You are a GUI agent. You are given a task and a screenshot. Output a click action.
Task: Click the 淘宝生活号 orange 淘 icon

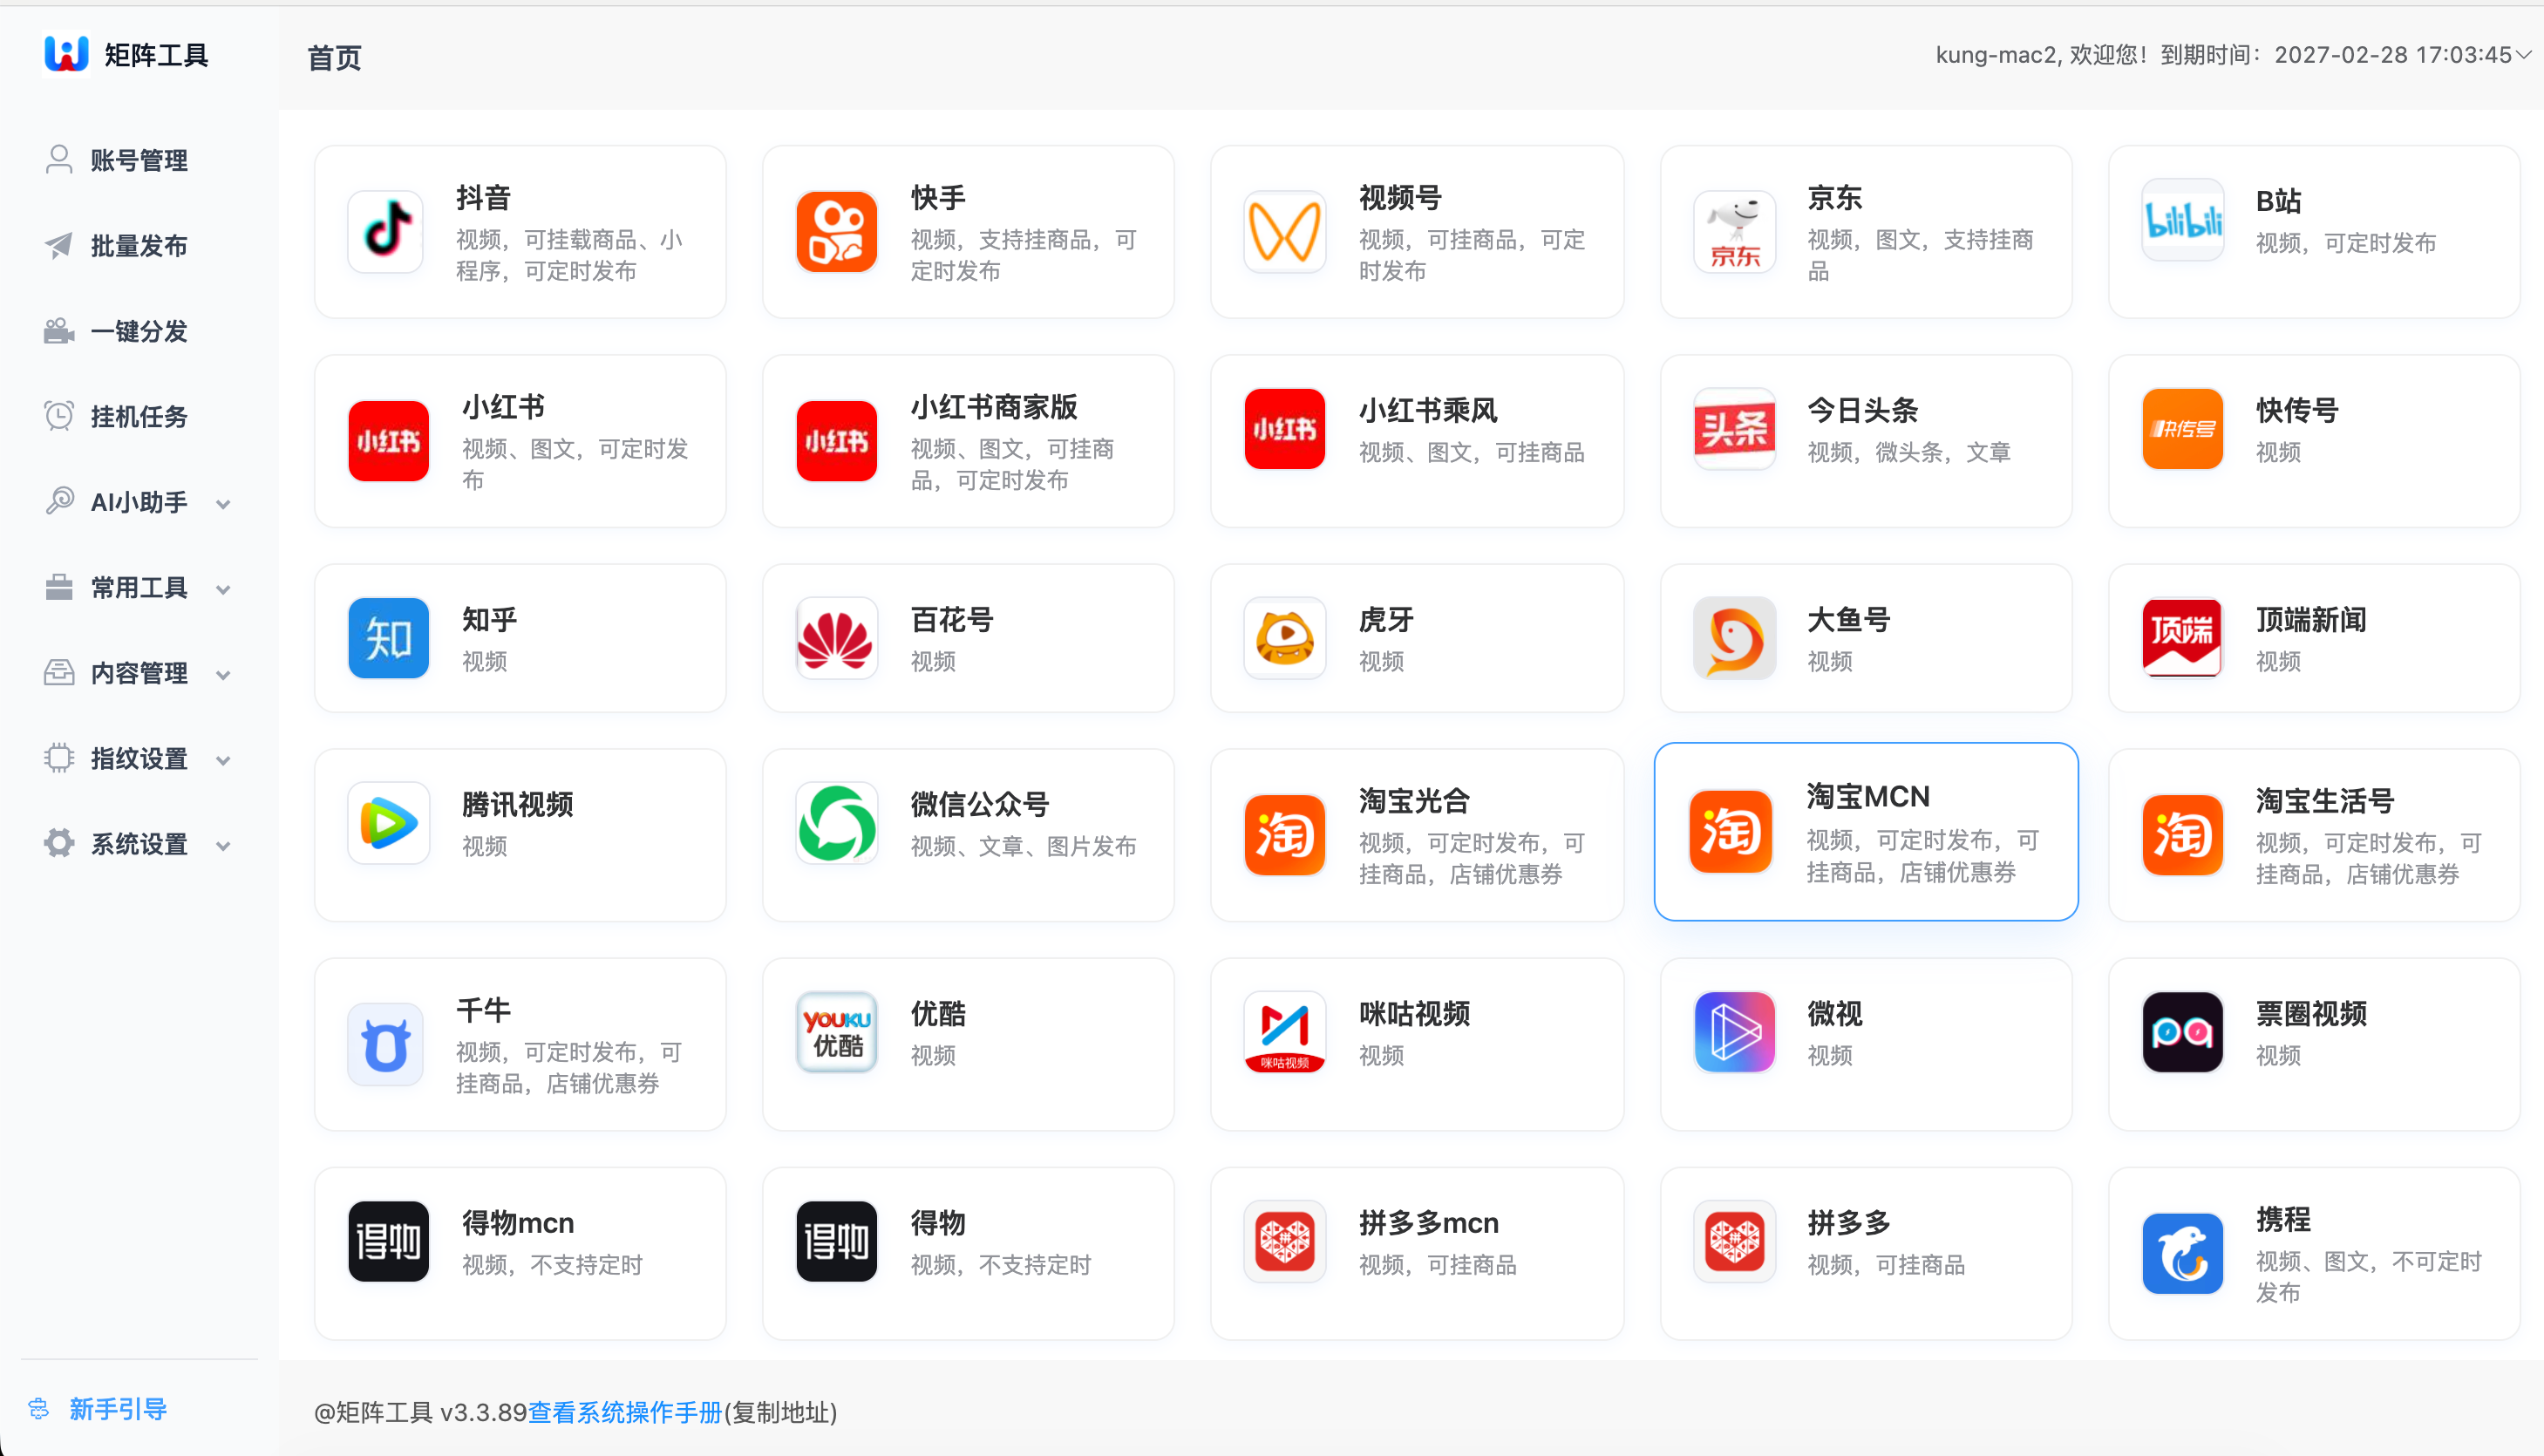(x=2182, y=835)
